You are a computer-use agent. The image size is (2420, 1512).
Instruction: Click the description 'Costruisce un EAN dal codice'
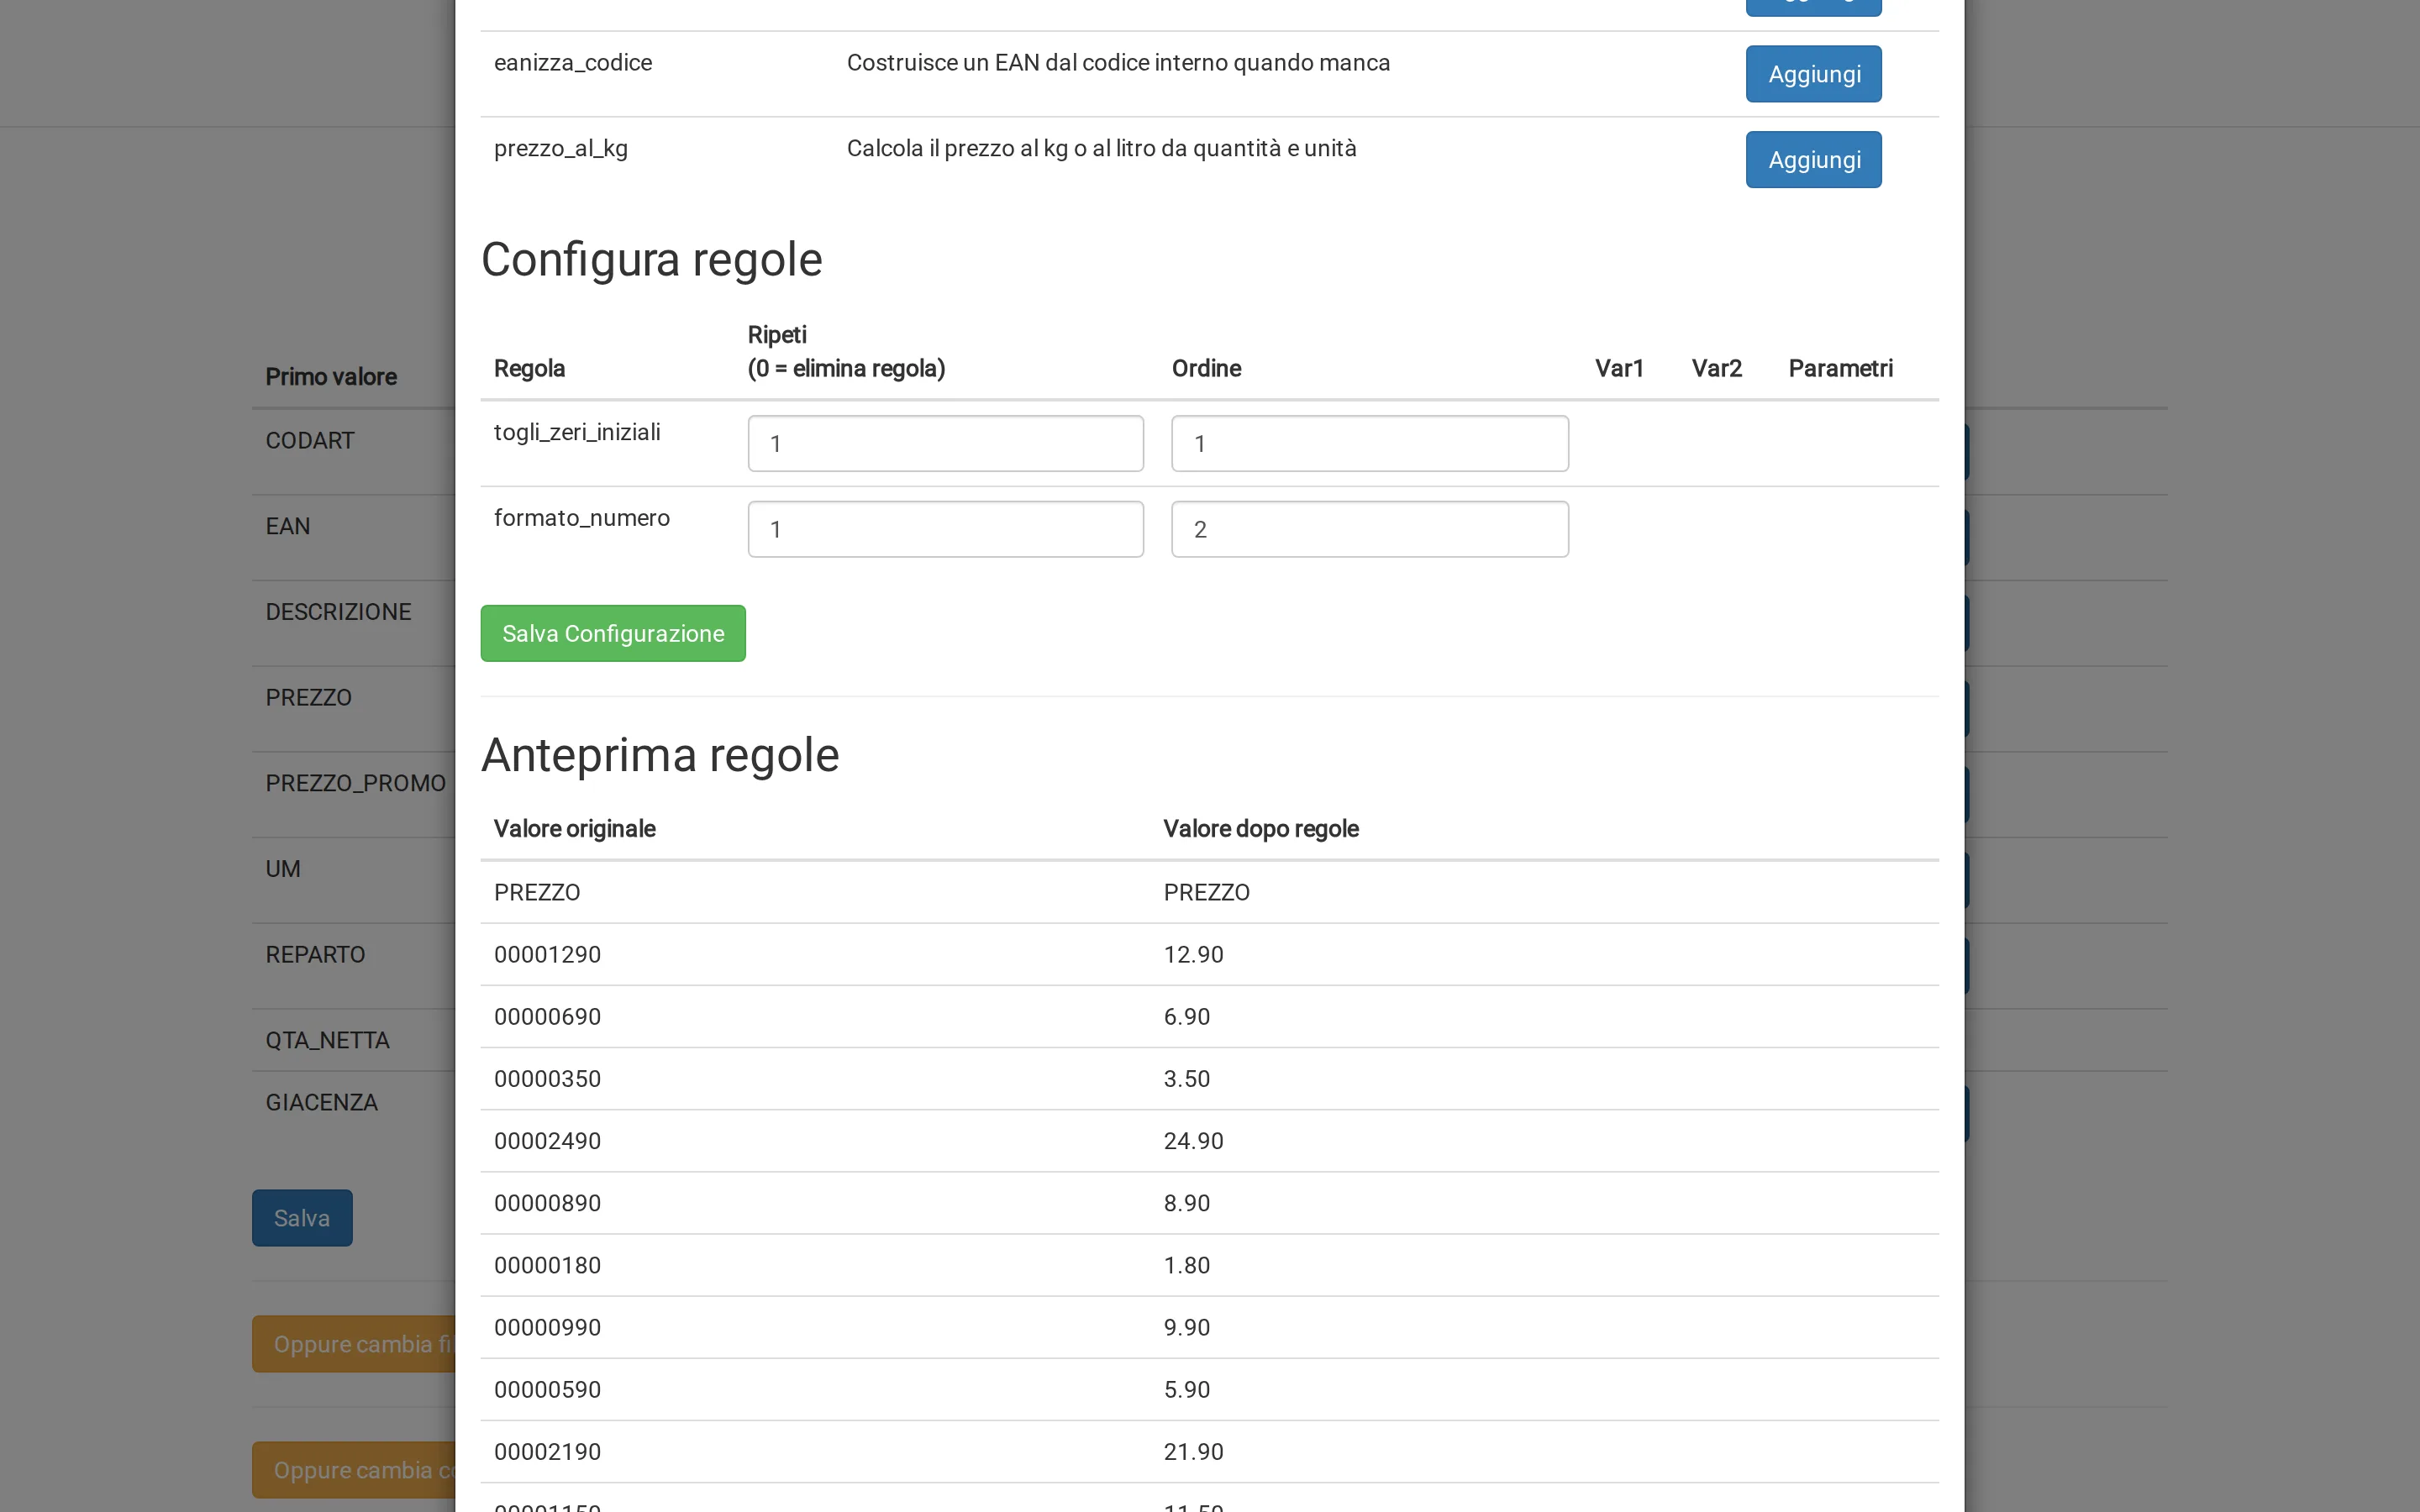pos(1118,62)
